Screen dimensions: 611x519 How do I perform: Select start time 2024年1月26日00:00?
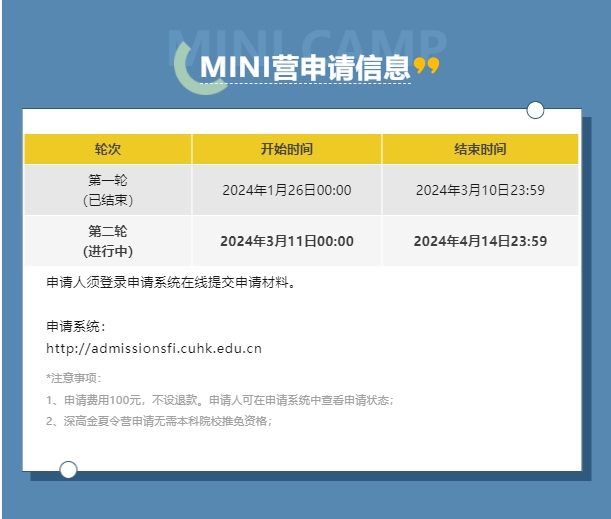[287, 190]
